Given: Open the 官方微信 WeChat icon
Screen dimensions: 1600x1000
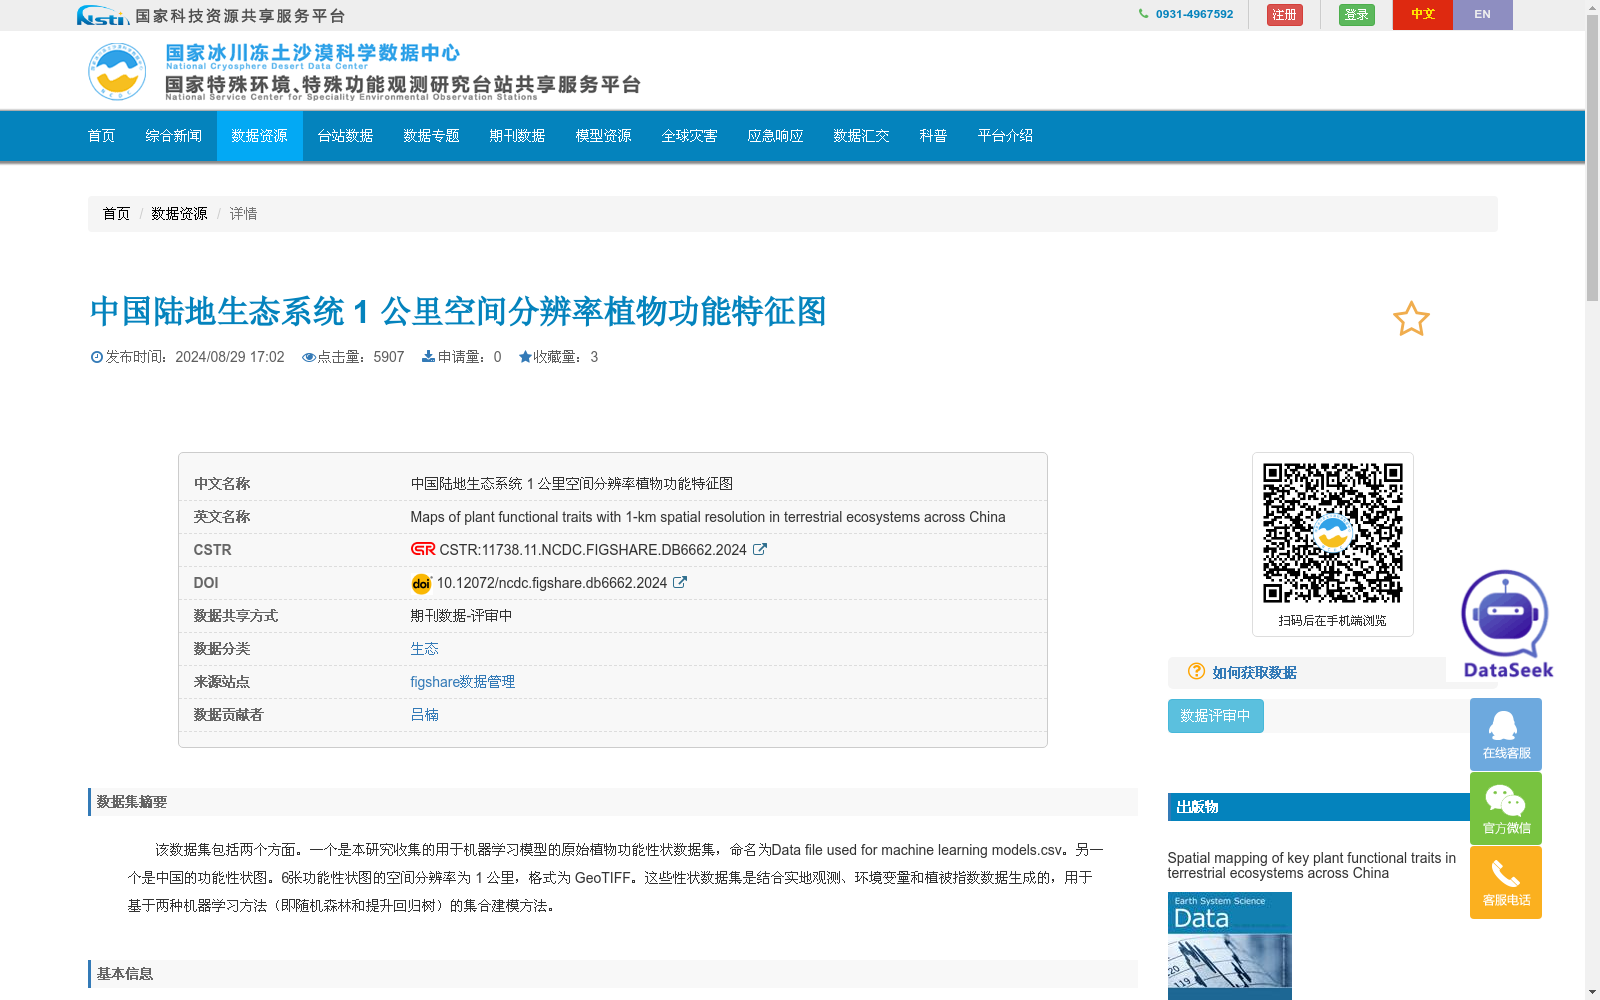Looking at the screenshot, I should 1506,808.
